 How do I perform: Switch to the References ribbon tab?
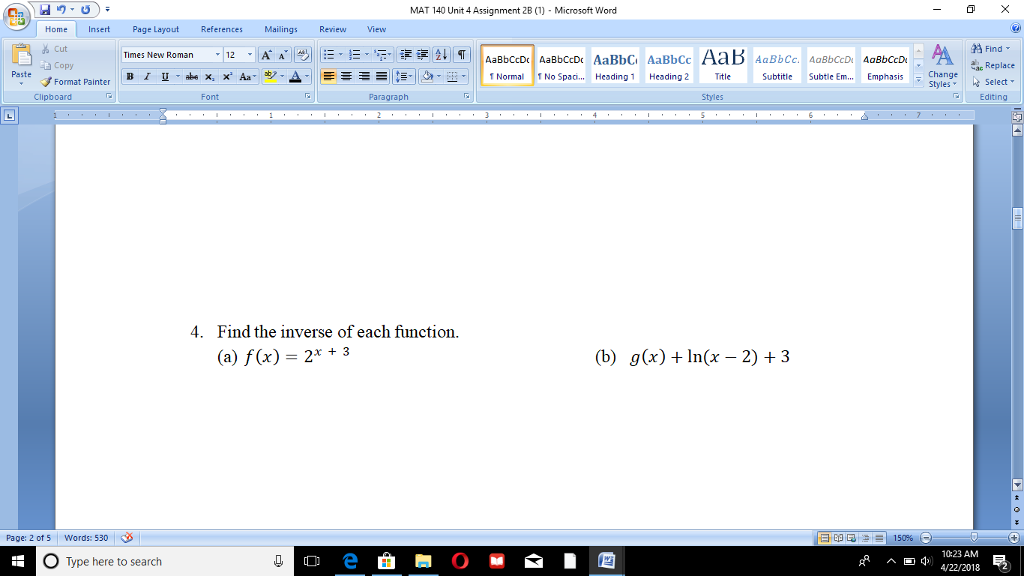pyautogui.click(x=221, y=29)
